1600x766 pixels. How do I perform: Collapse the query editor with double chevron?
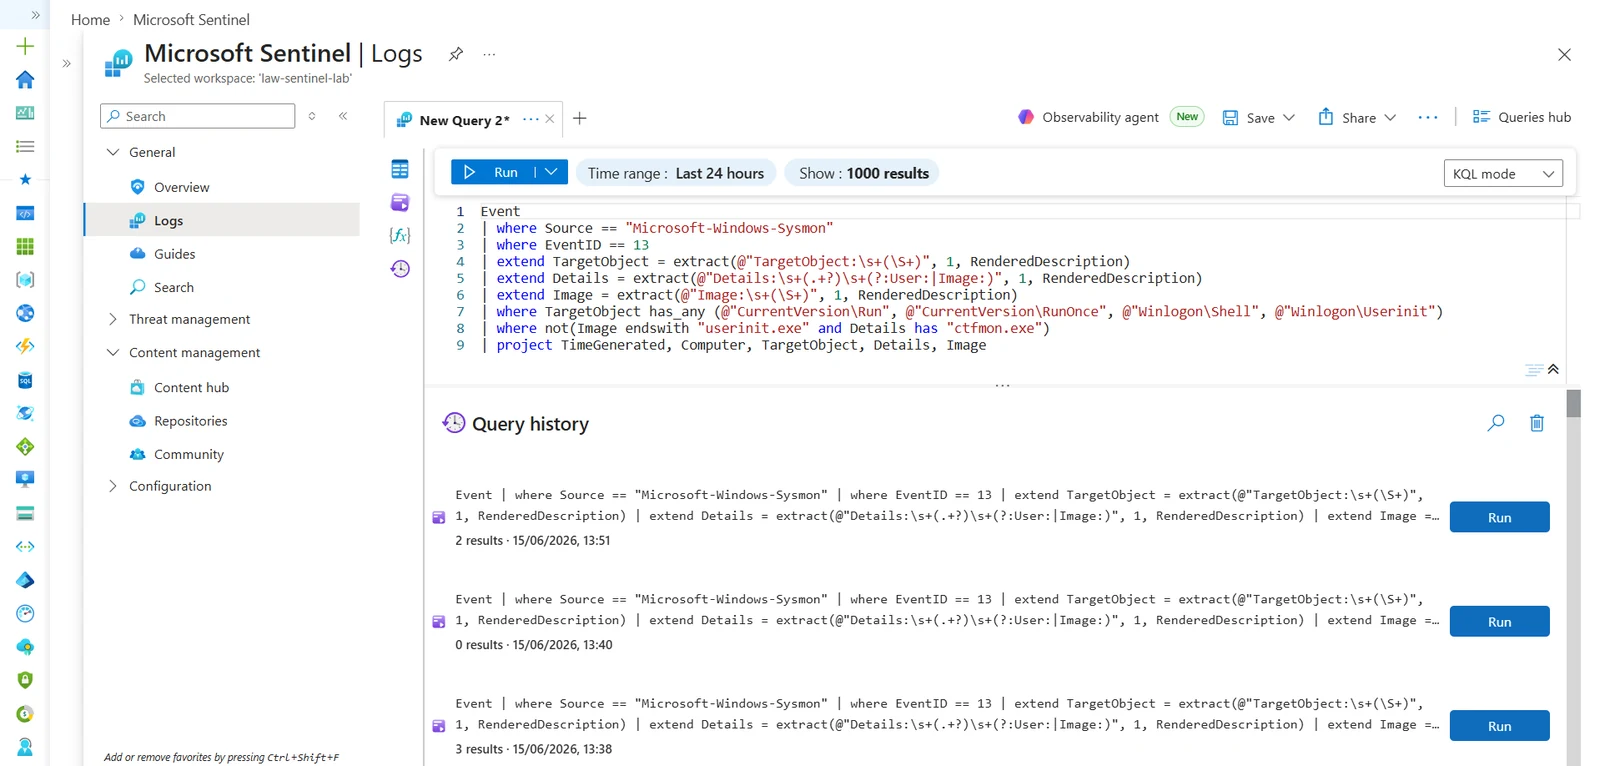tap(1553, 369)
